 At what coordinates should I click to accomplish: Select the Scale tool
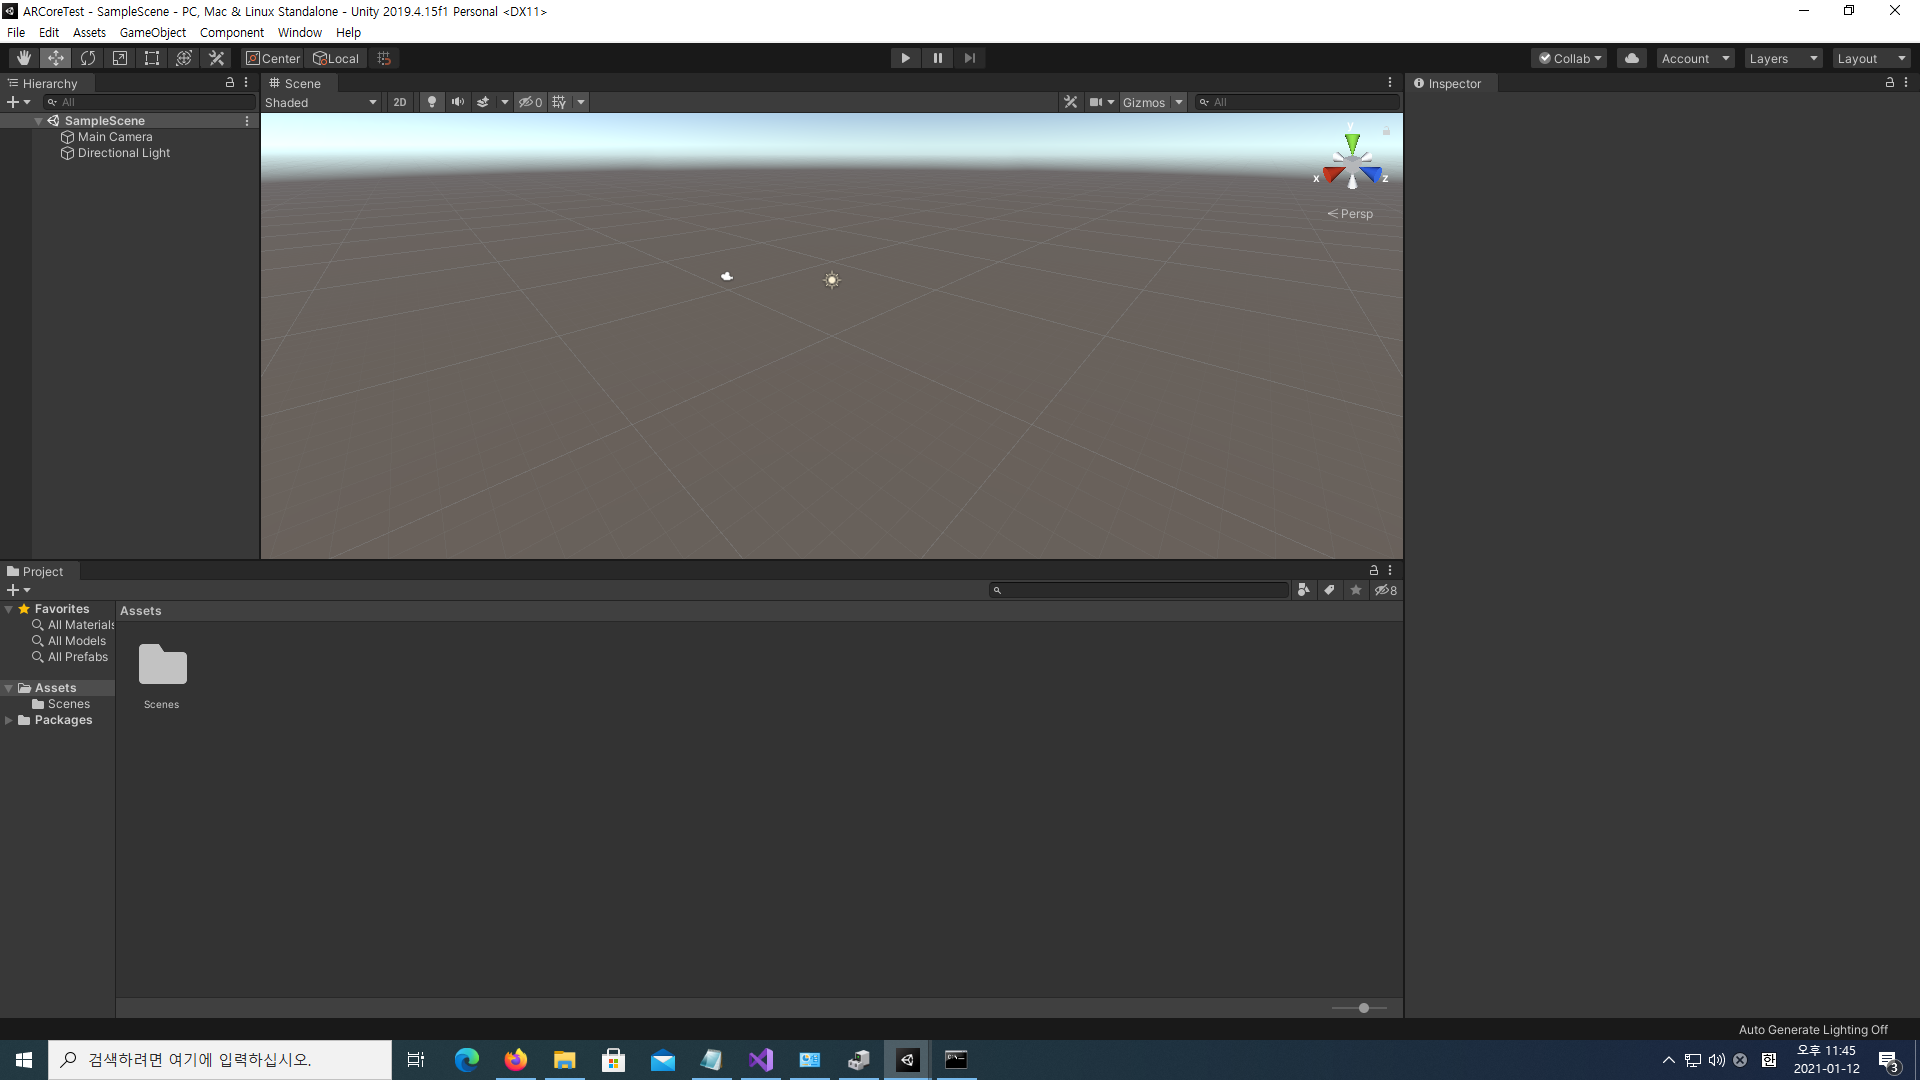pyautogui.click(x=120, y=58)
